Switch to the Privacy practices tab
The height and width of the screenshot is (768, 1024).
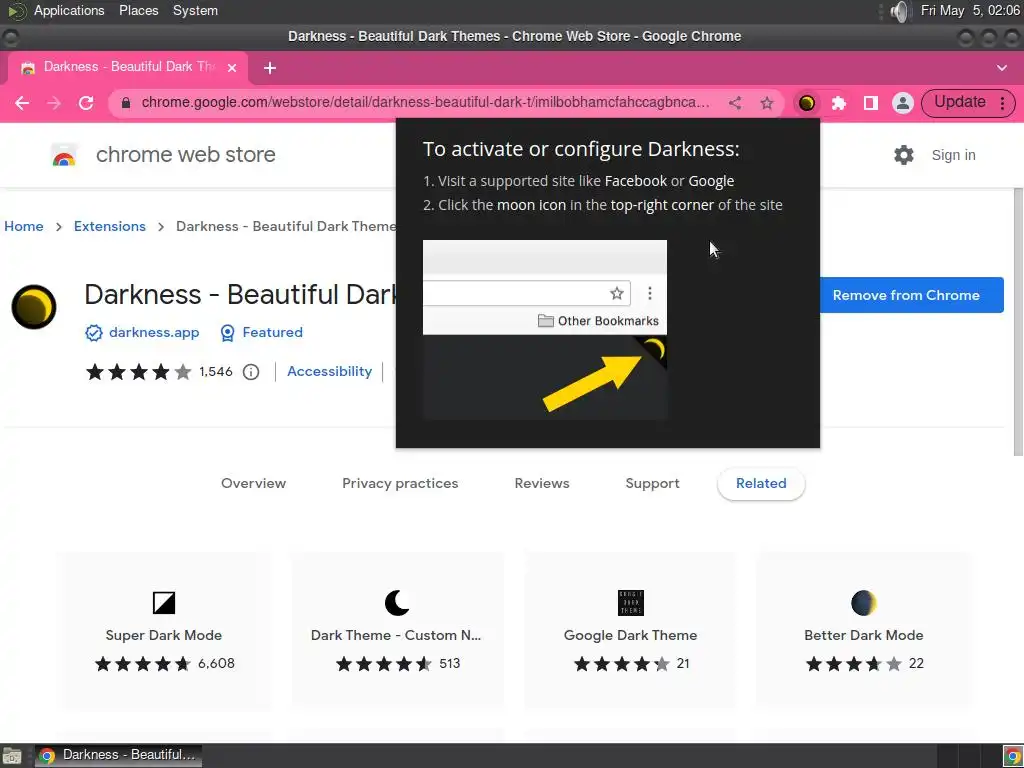click(x=400, y=484)
